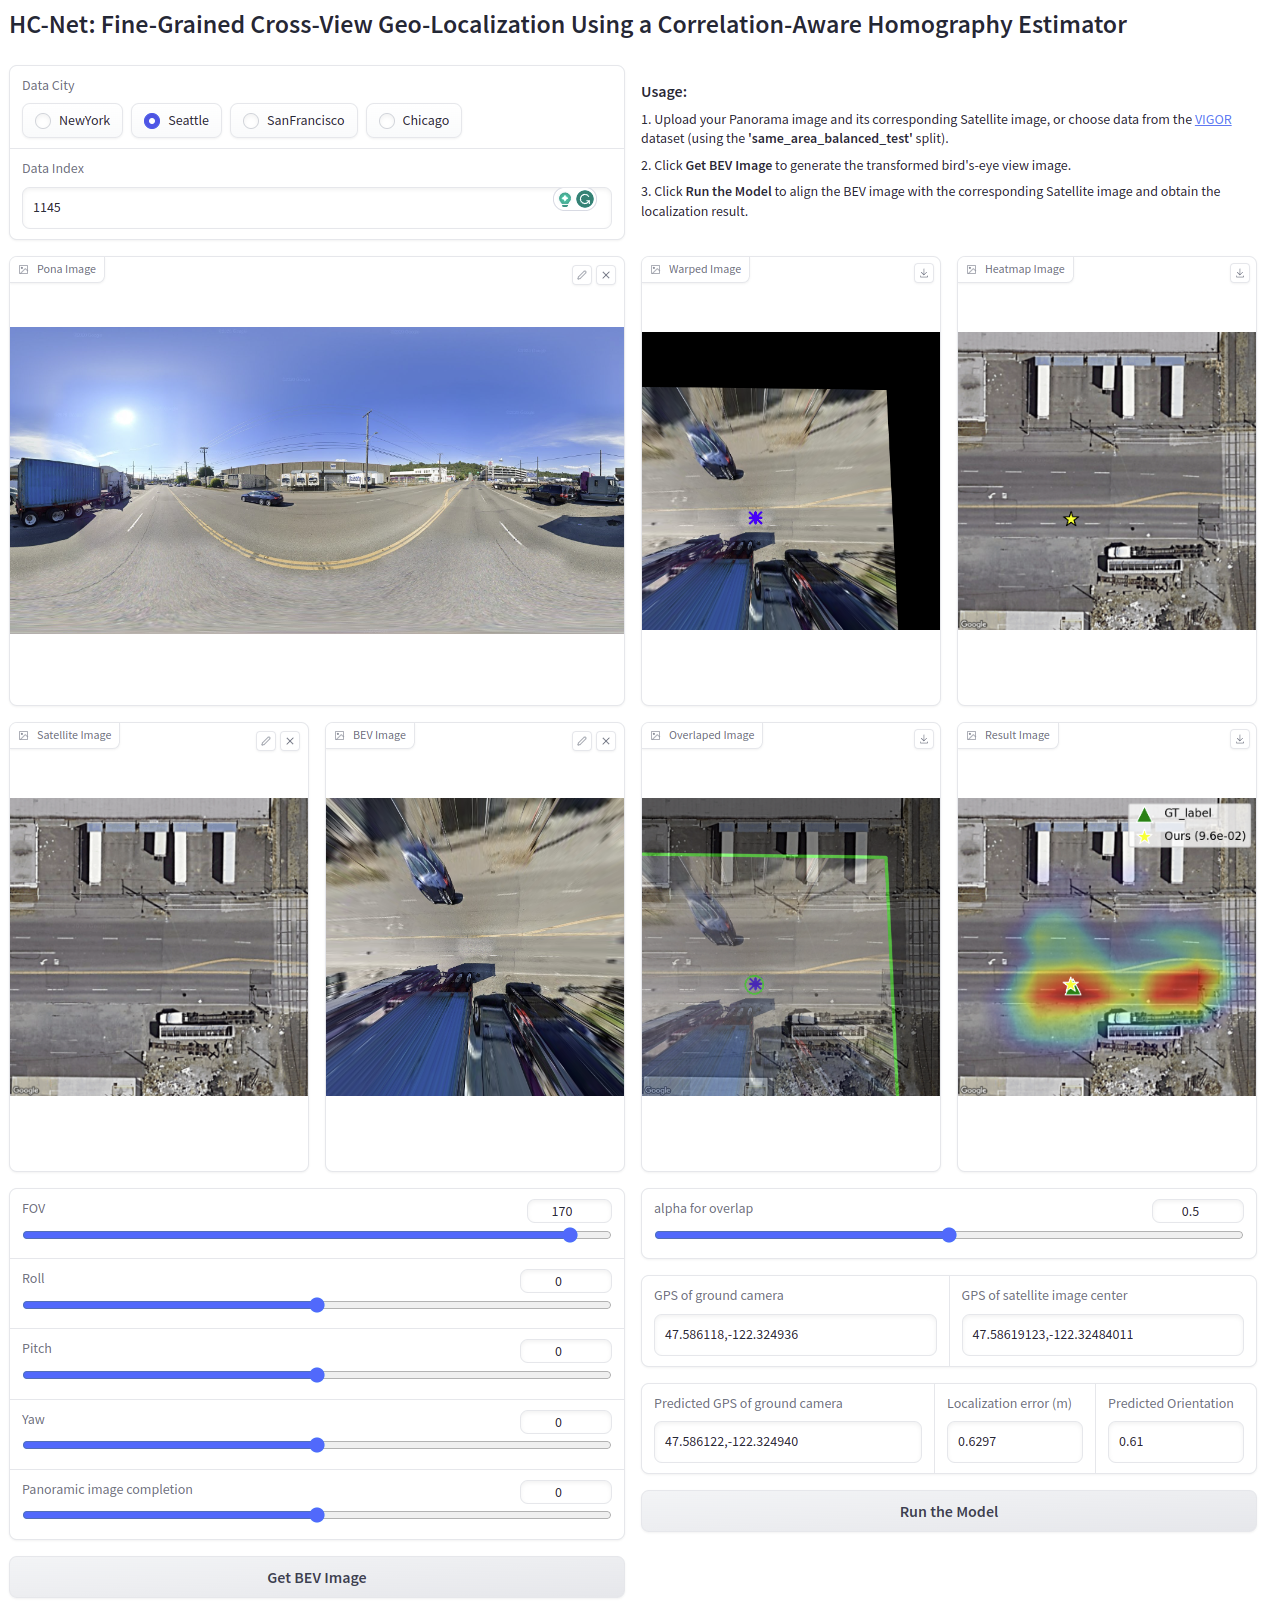Click the Result Image label icon
This screenshot has width=1264, height=1614.
972,736
